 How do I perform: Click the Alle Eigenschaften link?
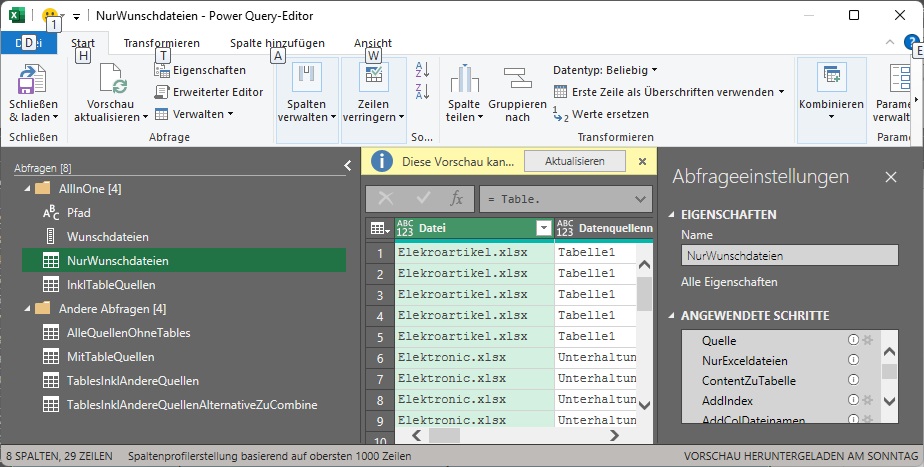click(x=729, y=282)
